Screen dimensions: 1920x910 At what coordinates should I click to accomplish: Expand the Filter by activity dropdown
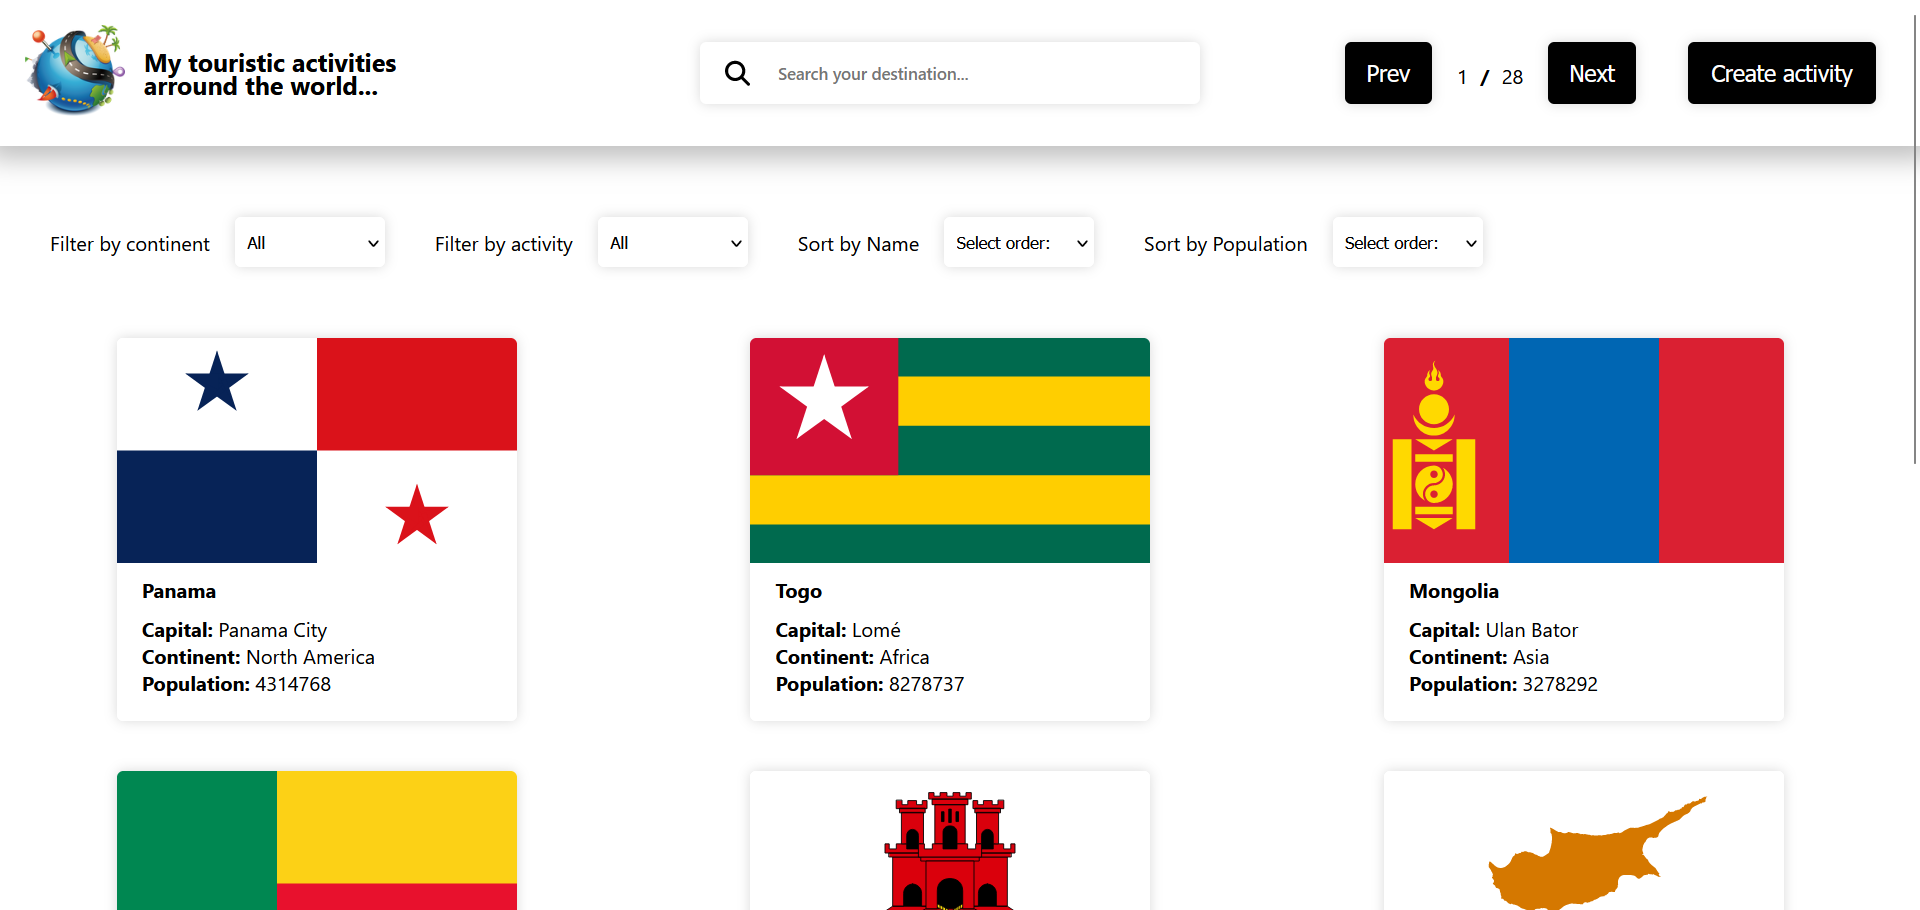pyautogui.click(x=673, y=243)
